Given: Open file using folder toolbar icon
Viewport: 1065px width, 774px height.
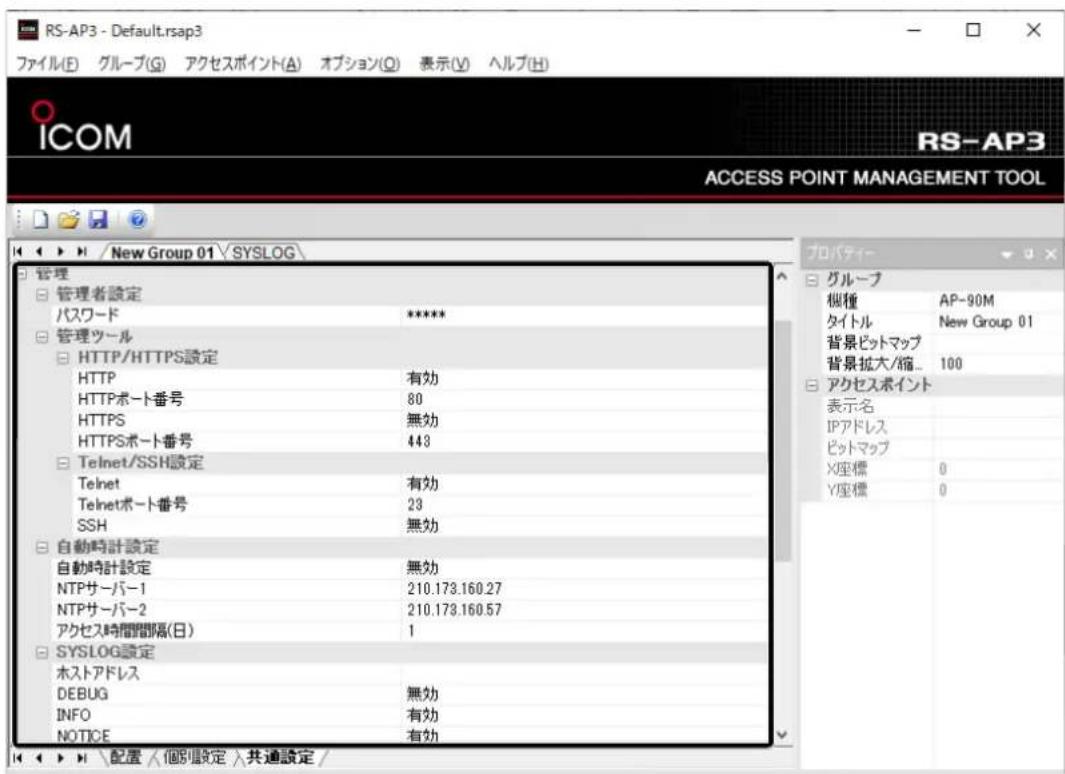Looking at the screenshot, I should coord(68,219).
